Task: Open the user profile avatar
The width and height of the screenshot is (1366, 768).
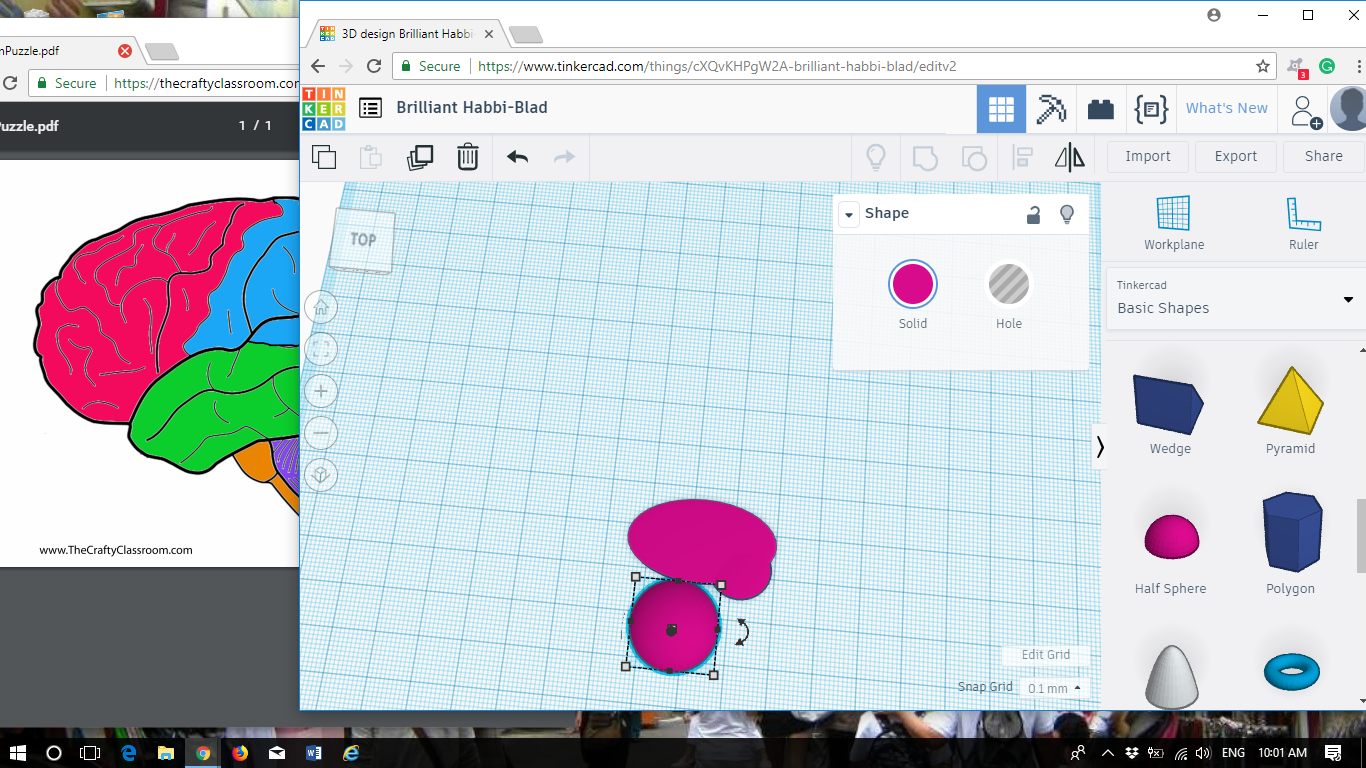Action: (x=1348, y=108)
